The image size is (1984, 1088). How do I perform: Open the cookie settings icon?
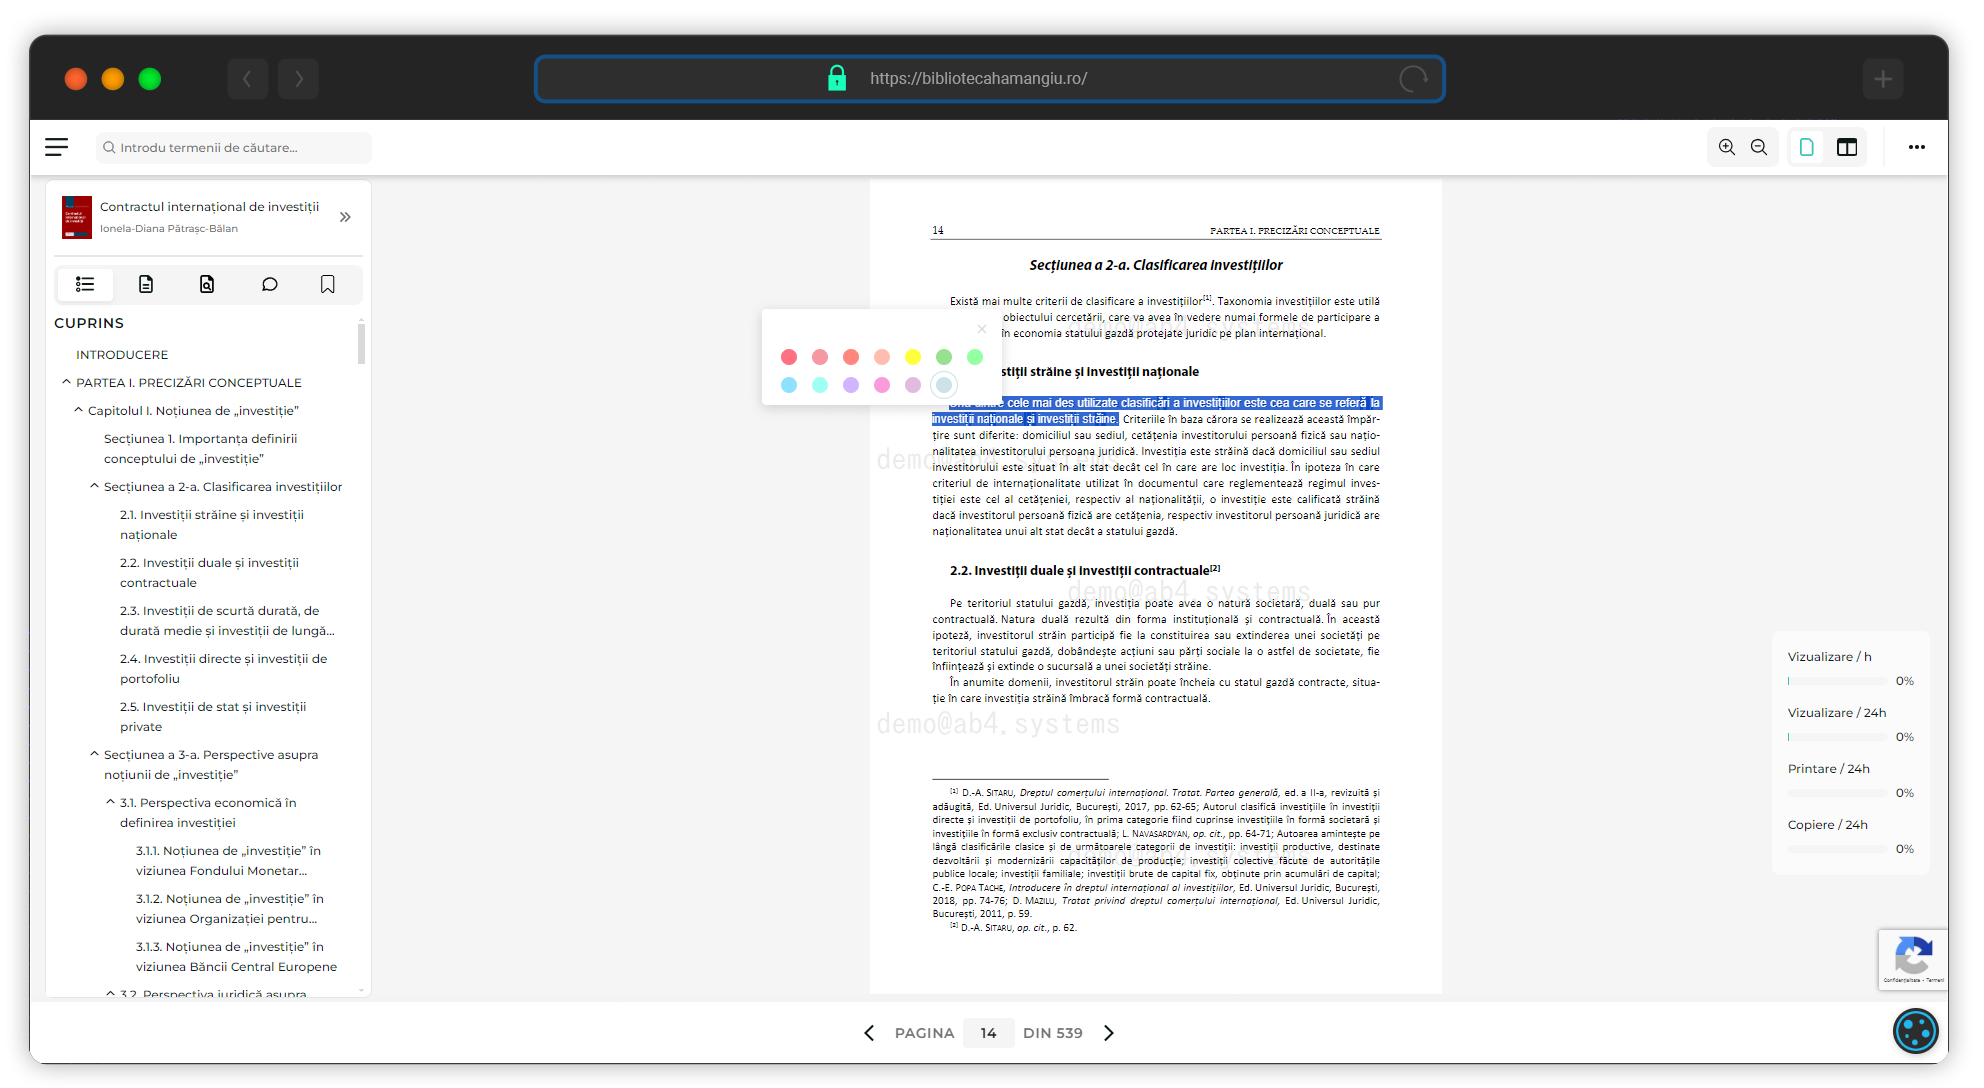tap(1916, 1031)
